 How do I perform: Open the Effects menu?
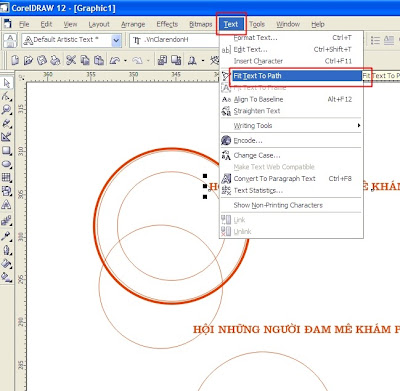tap(167, 24)
